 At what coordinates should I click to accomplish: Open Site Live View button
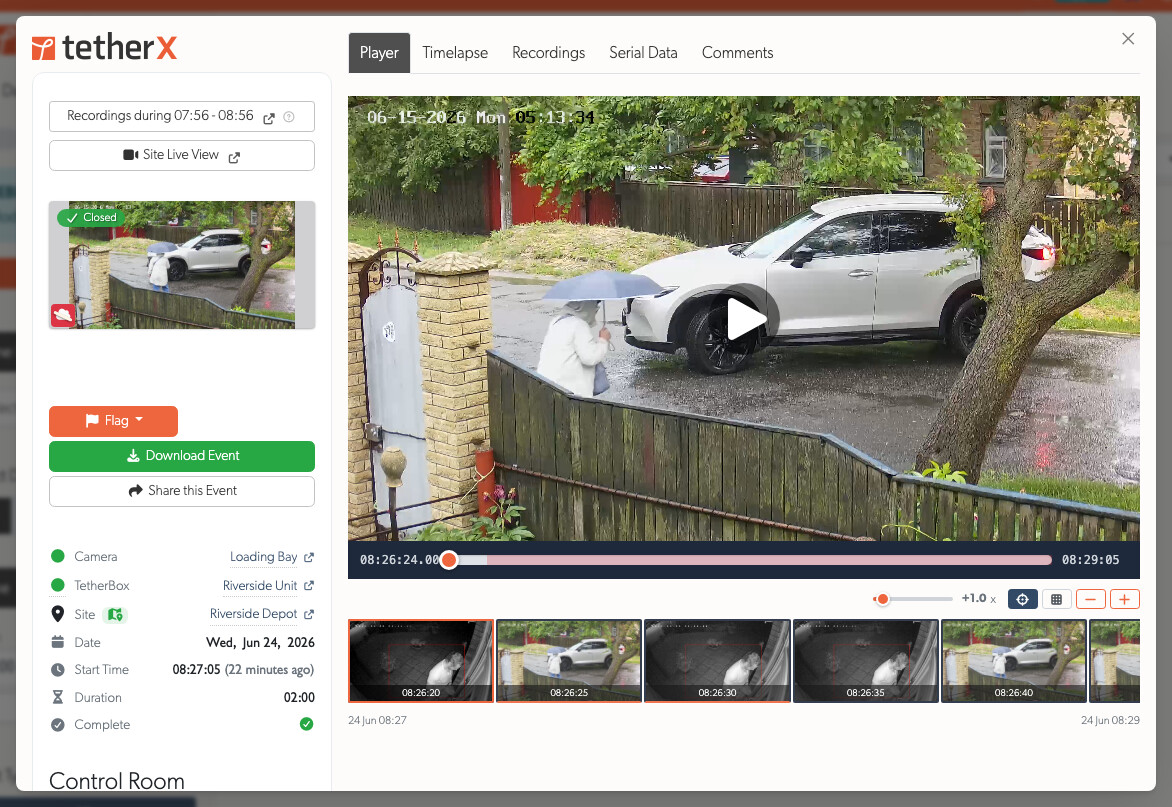(182, 155)
